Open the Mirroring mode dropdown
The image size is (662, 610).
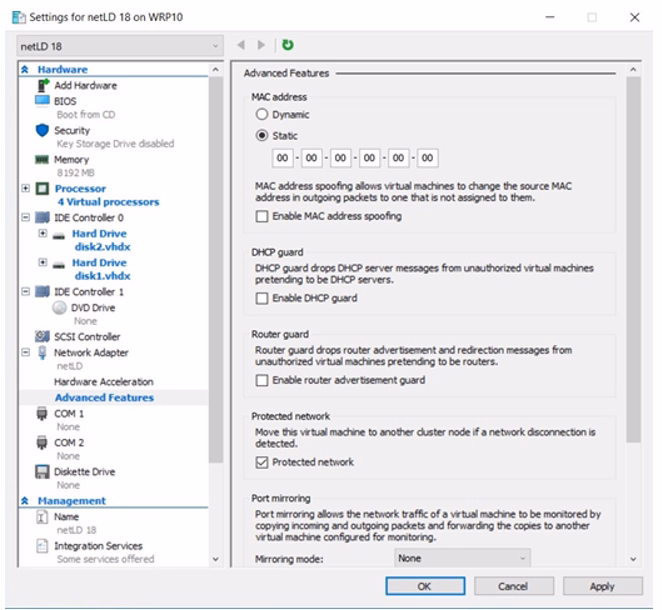(461, 558)
